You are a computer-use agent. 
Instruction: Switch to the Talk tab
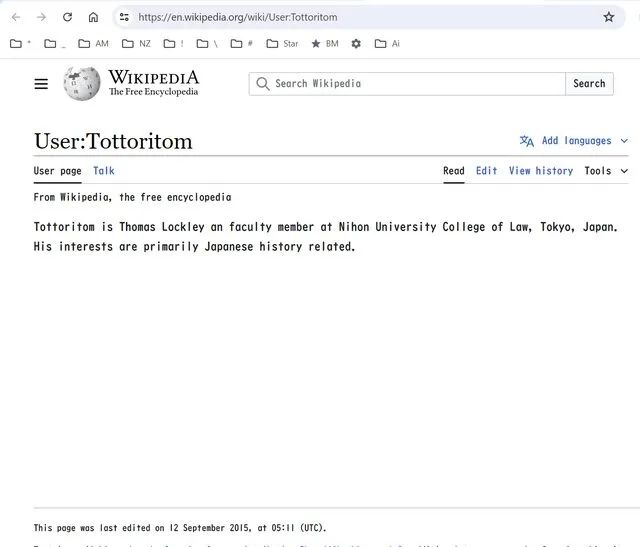104,171
